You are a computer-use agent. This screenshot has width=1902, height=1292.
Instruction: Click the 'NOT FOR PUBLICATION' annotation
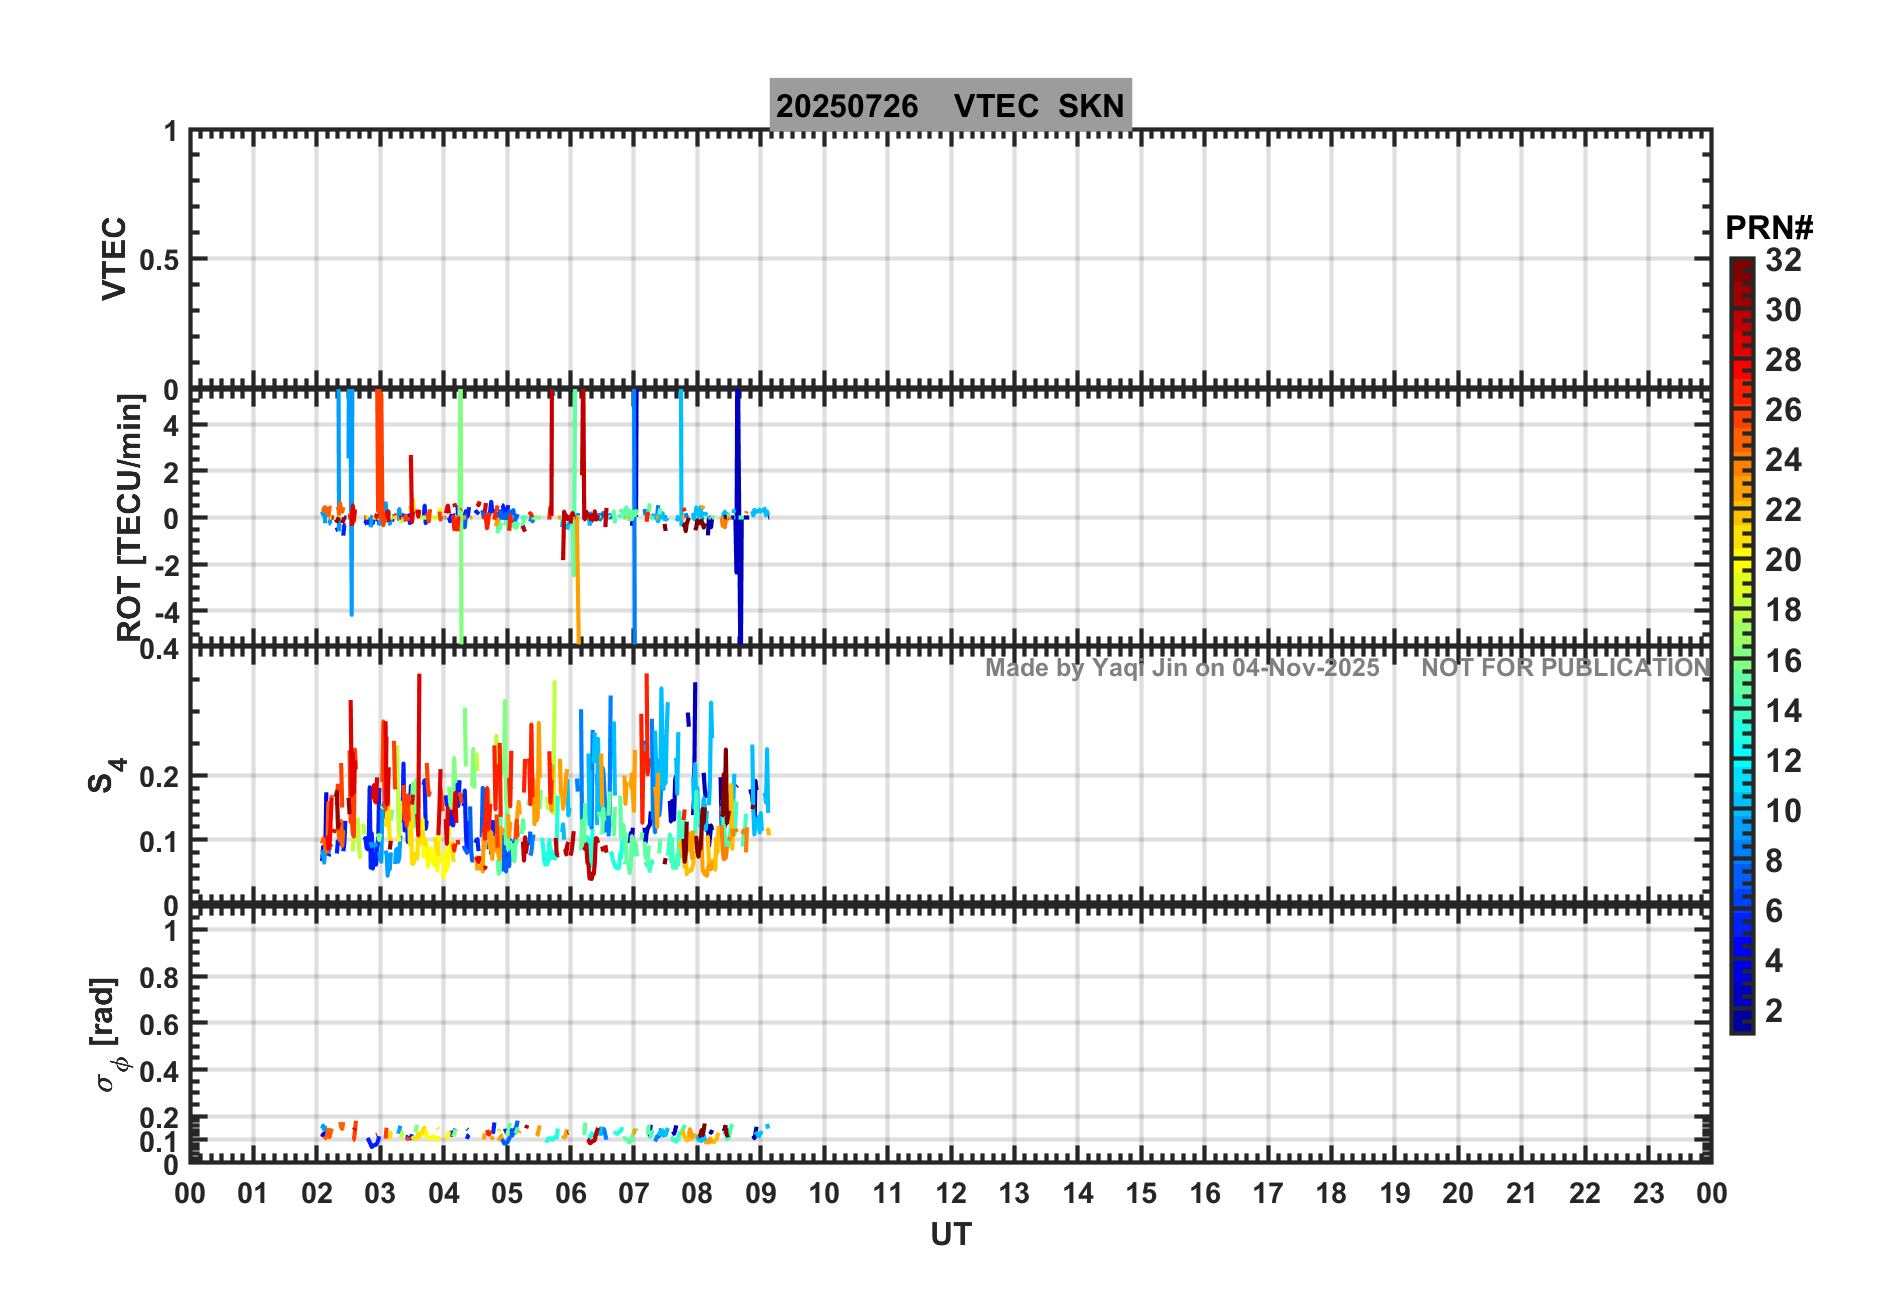tap(1566, 668)
